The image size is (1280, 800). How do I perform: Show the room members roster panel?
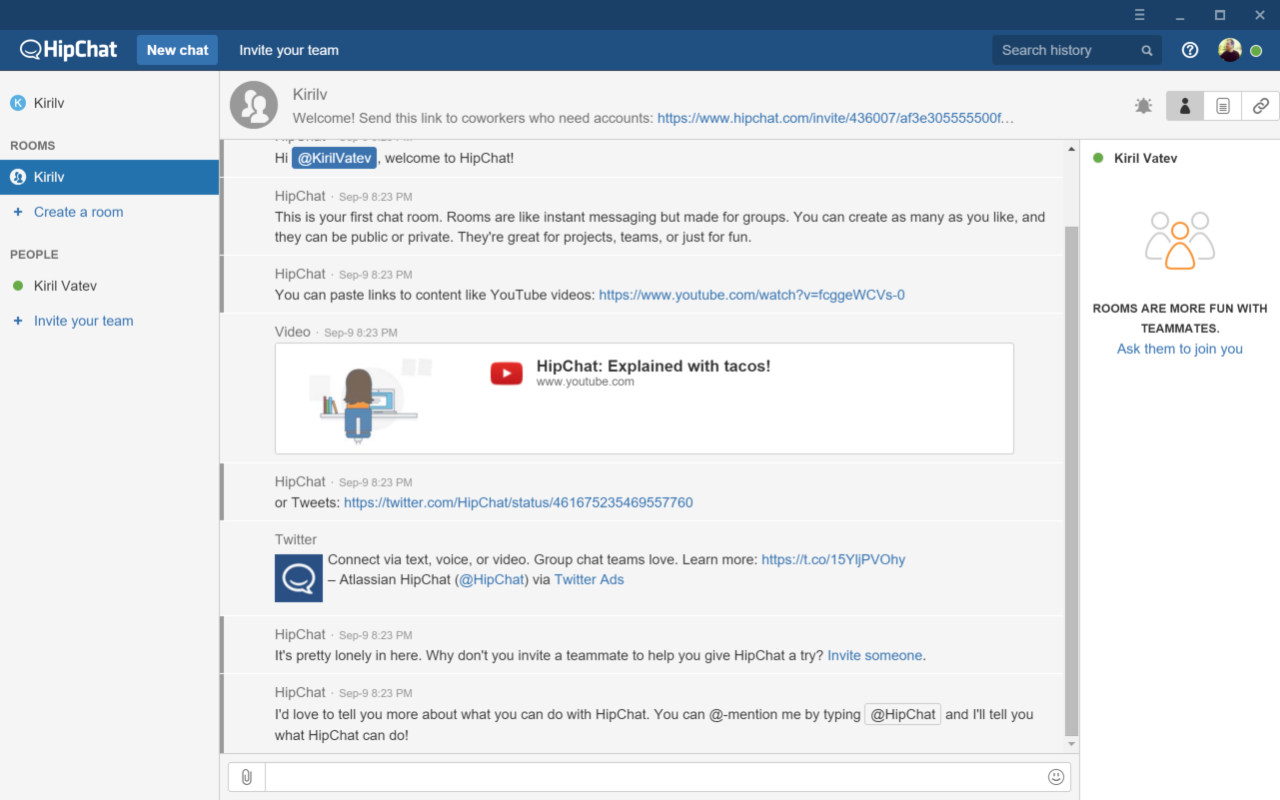click(x=1185, y=105)
